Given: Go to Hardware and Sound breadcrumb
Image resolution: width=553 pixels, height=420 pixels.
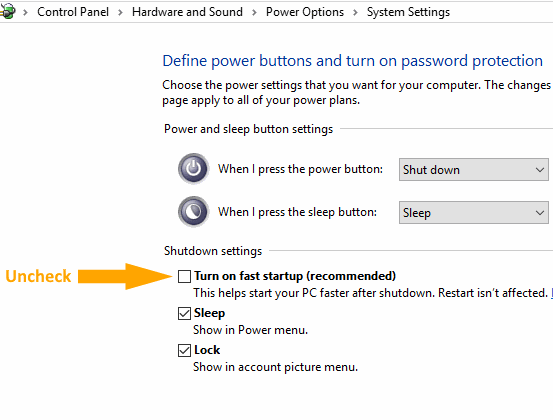Looking at the screenshot, I should coord(187,12).
